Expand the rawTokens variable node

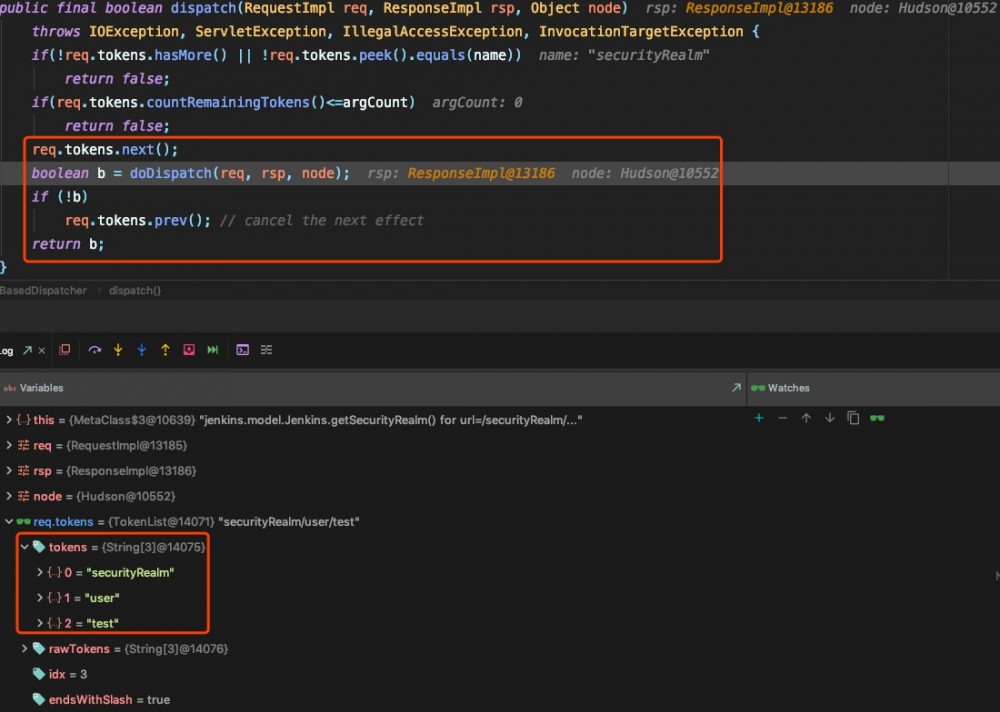pos(25,649)
